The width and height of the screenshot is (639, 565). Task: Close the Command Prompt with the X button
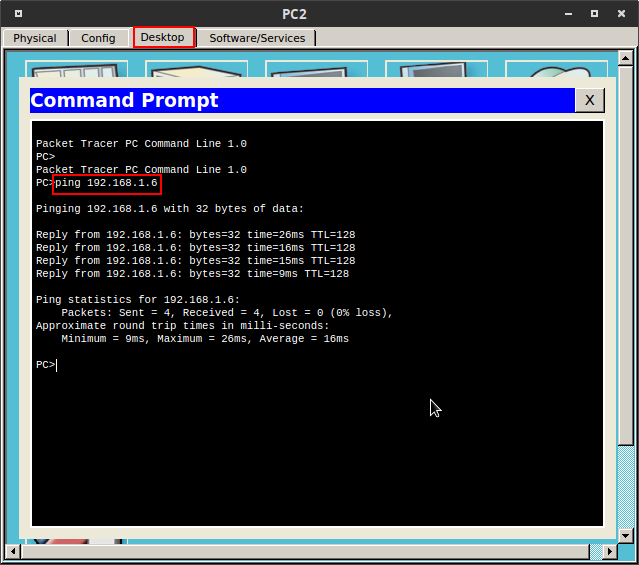pyautogui.click(x=589, y=100)
